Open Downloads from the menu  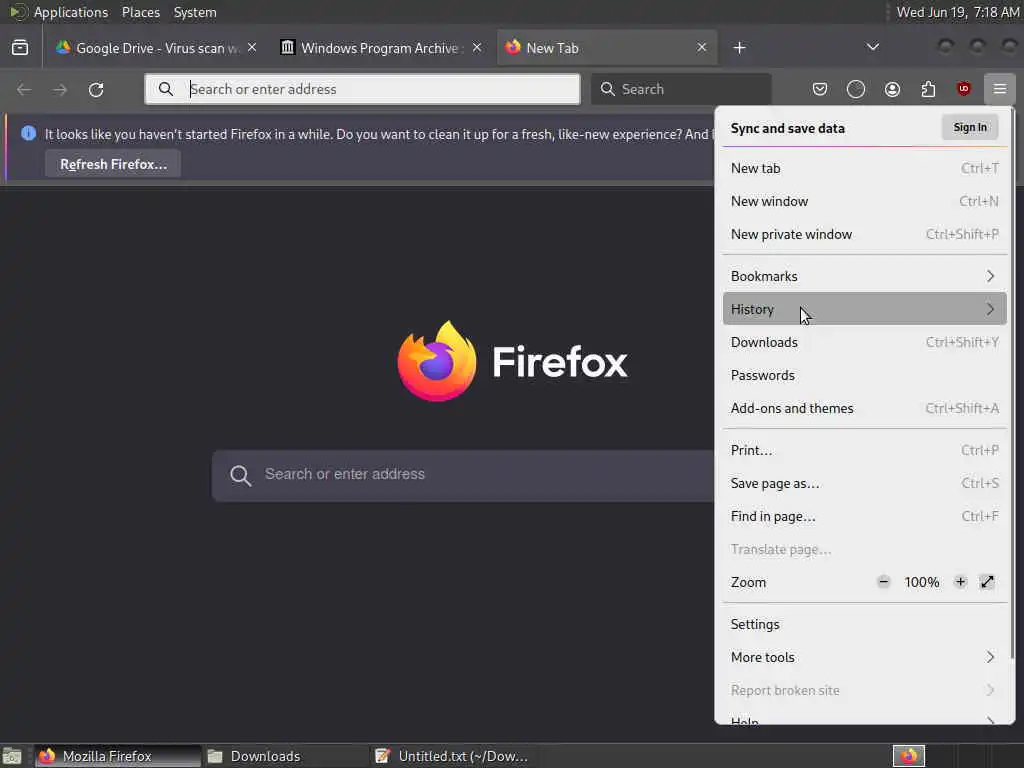coord(865,342)
